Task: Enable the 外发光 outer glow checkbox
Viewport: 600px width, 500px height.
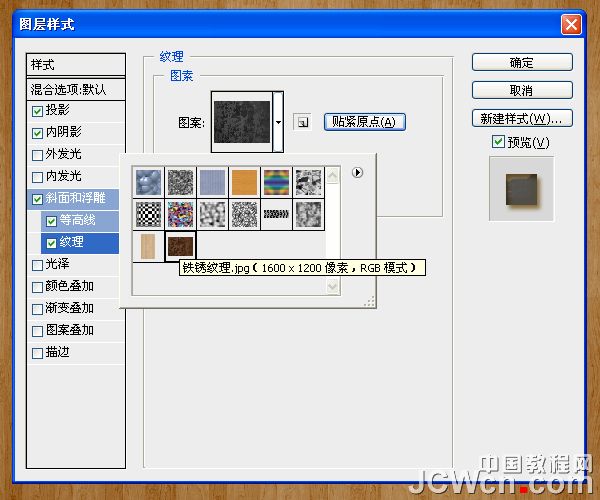Action: pos(38,155)
